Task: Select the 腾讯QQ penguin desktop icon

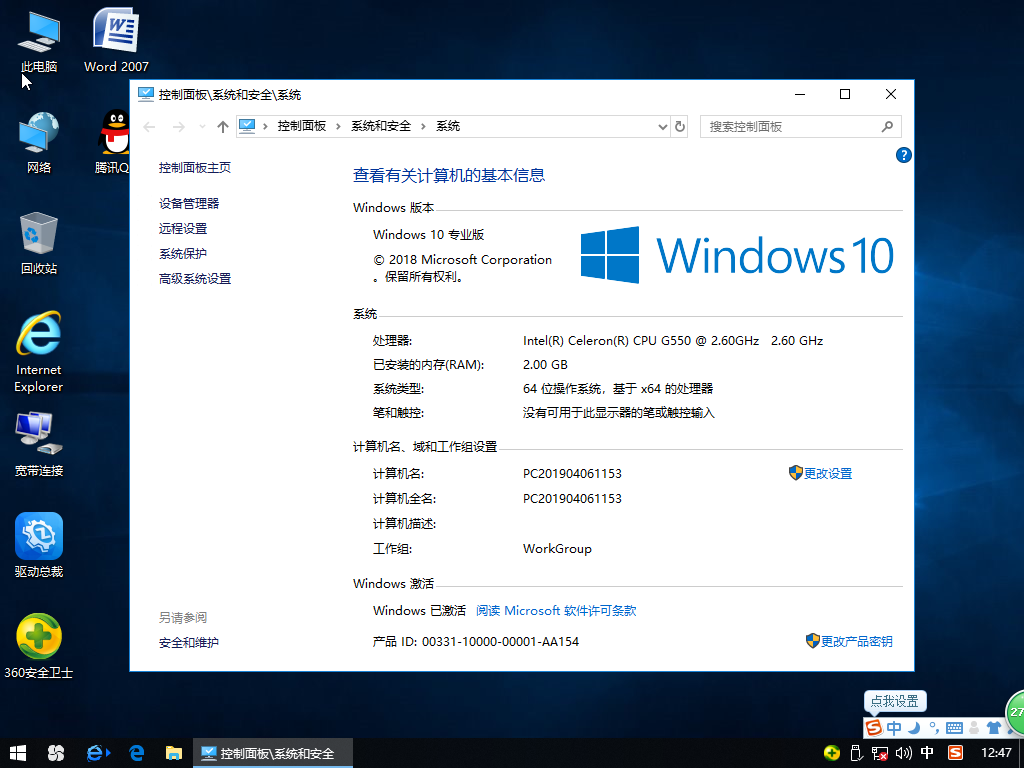Action: [x=112, y=142]
